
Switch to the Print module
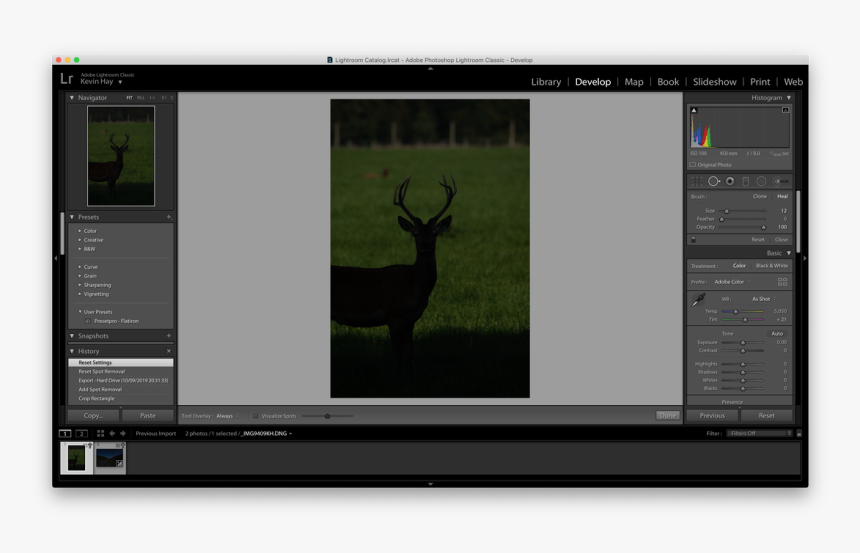(x=760, y=82)
